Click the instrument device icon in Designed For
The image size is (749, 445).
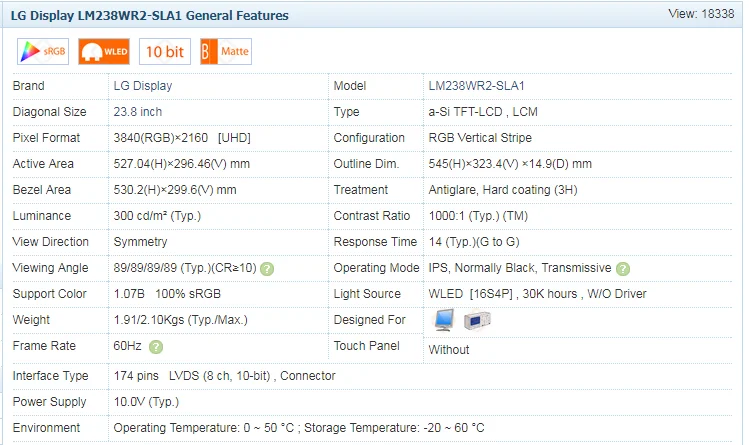click(x=477, y=320)
